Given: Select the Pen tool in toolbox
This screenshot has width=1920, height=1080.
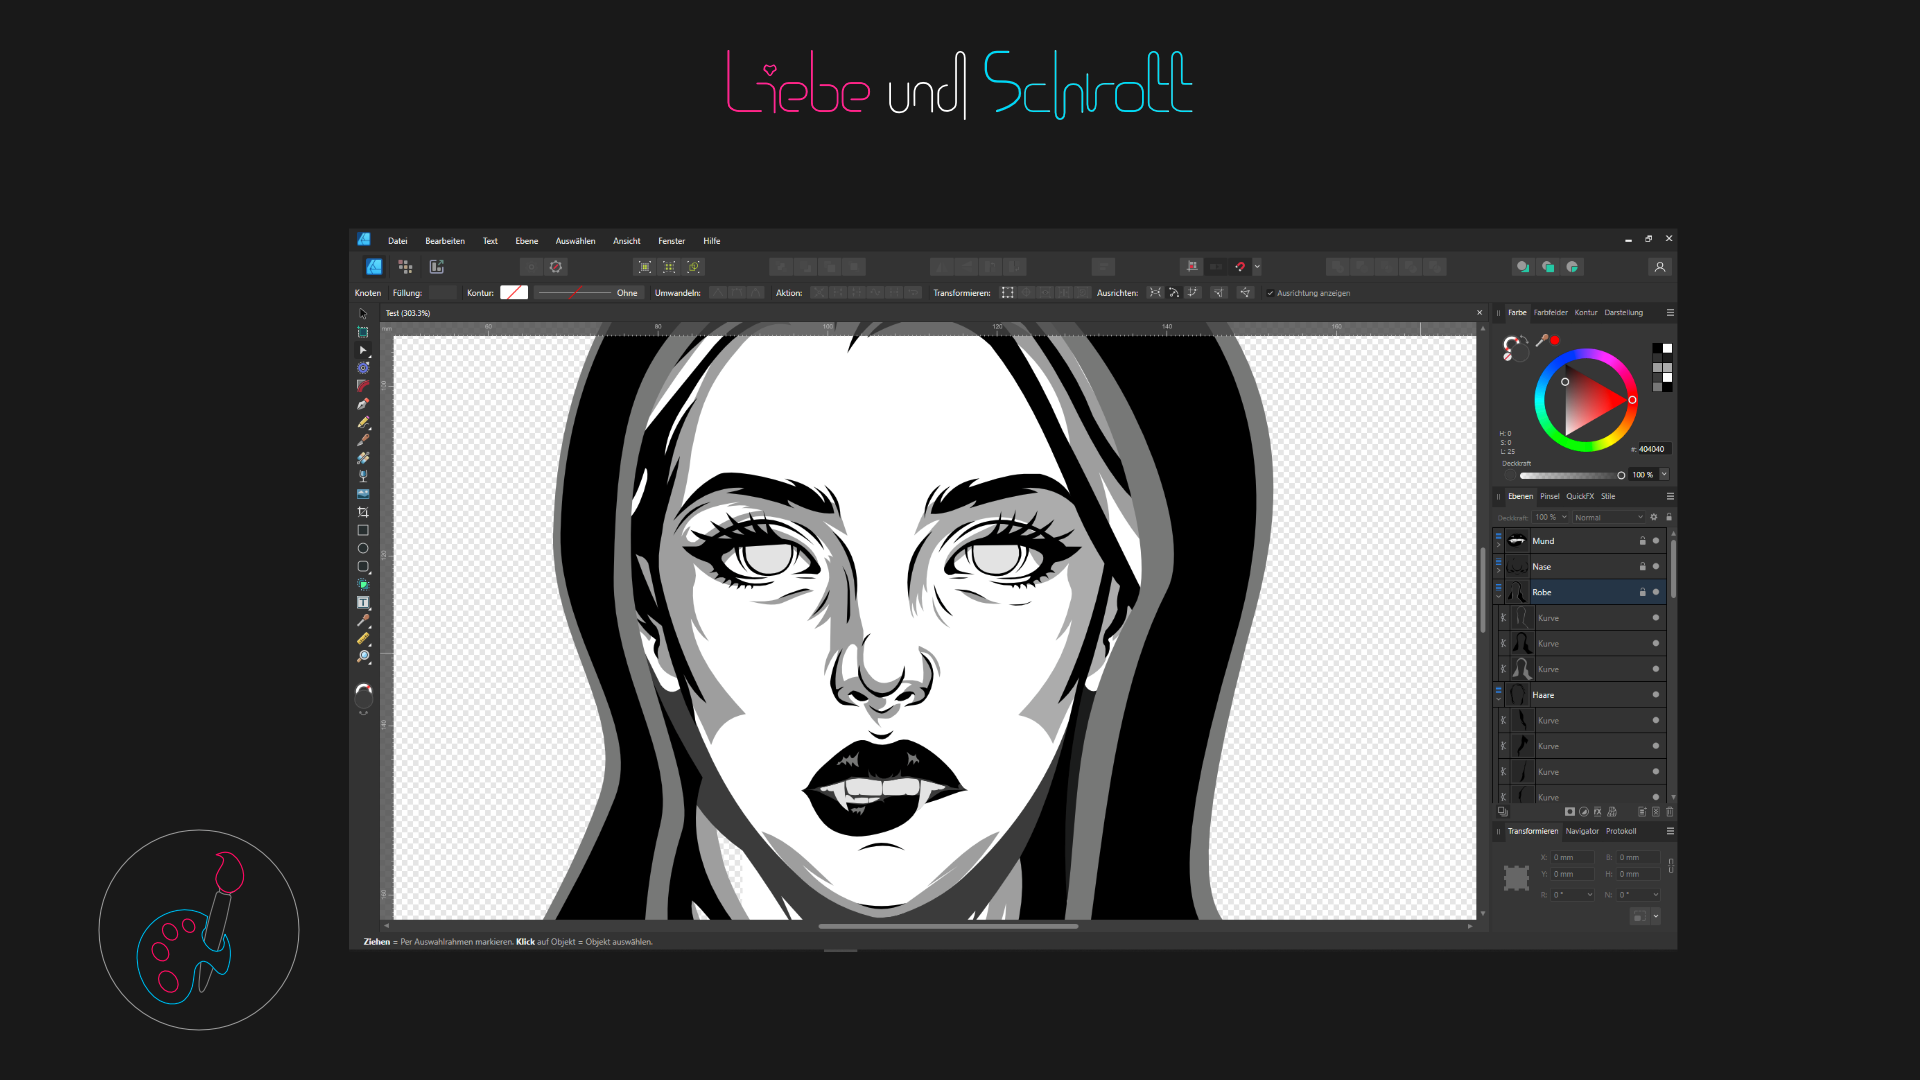Looking at the screenshot, I should pos(363,404).
